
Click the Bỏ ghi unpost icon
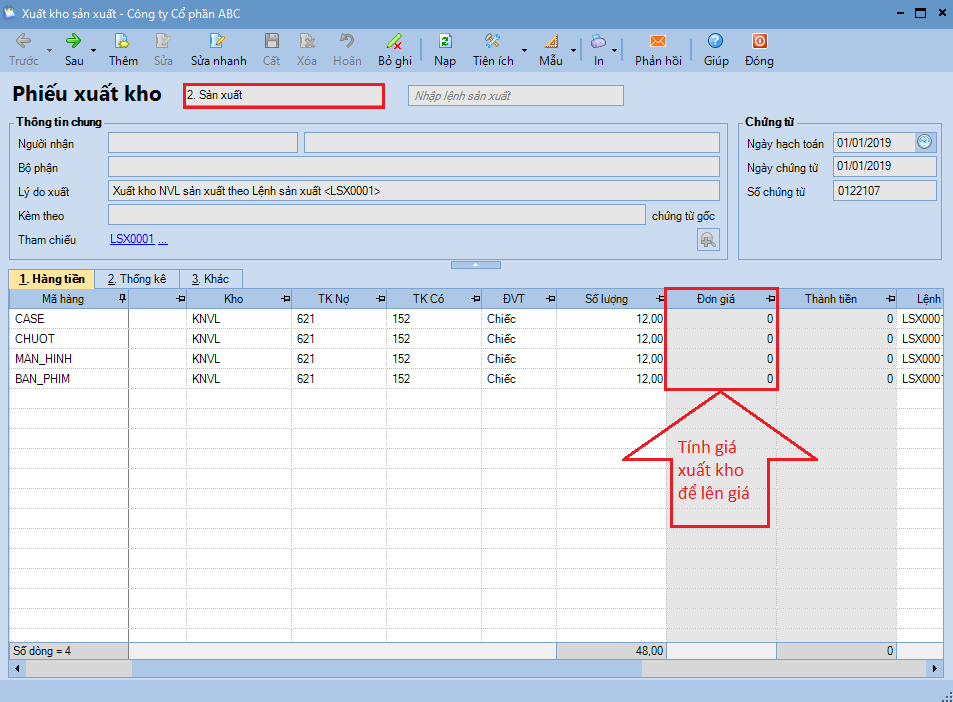[395, 42]
